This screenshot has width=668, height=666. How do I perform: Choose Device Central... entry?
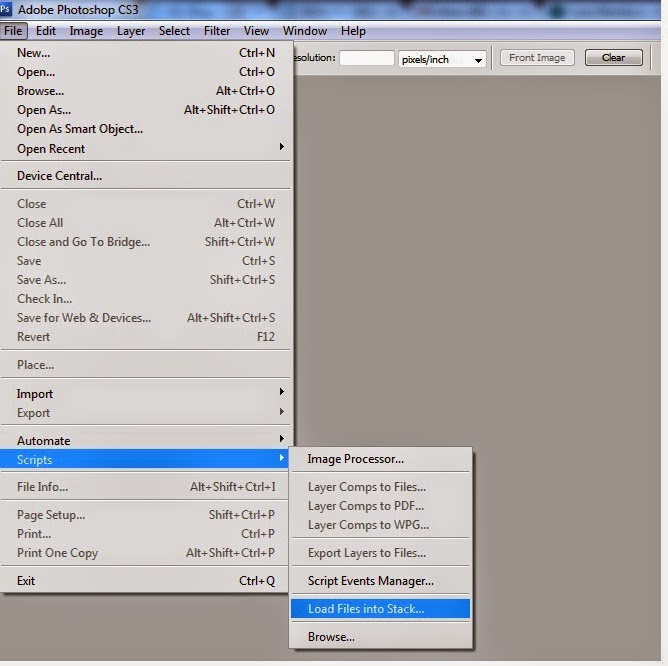point(146,176)
